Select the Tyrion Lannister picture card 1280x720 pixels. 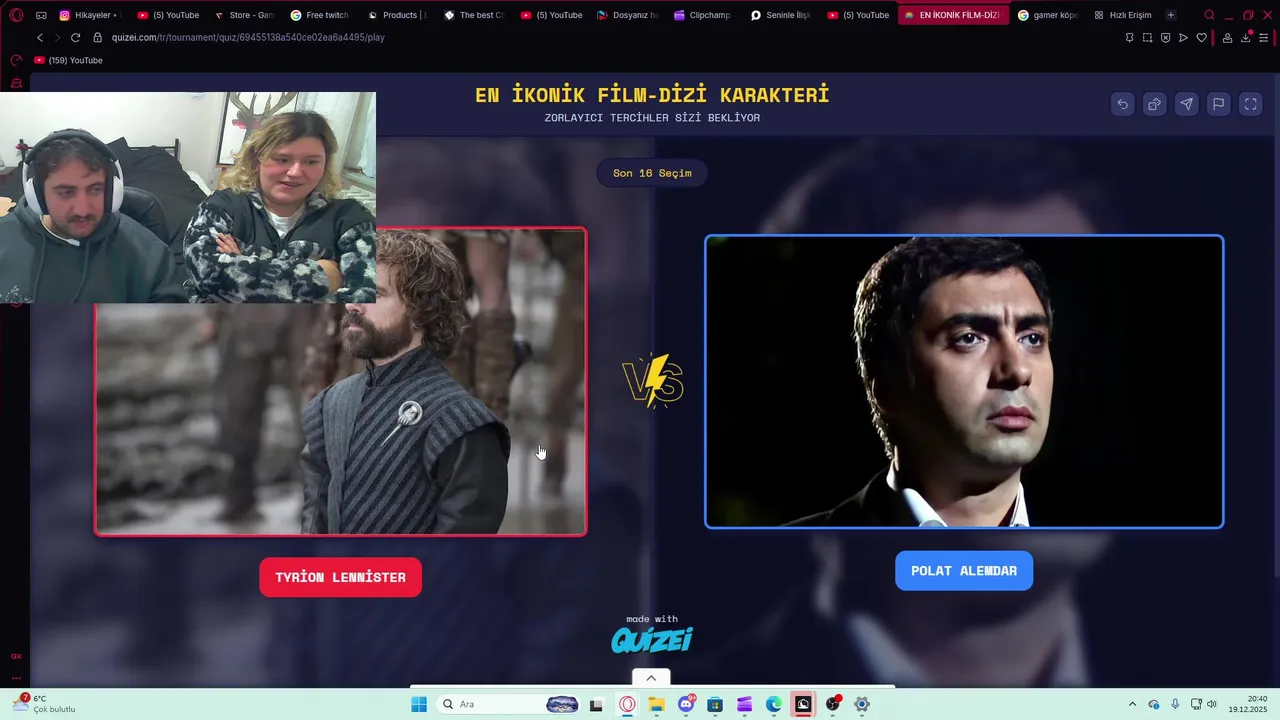coord(340,382)
